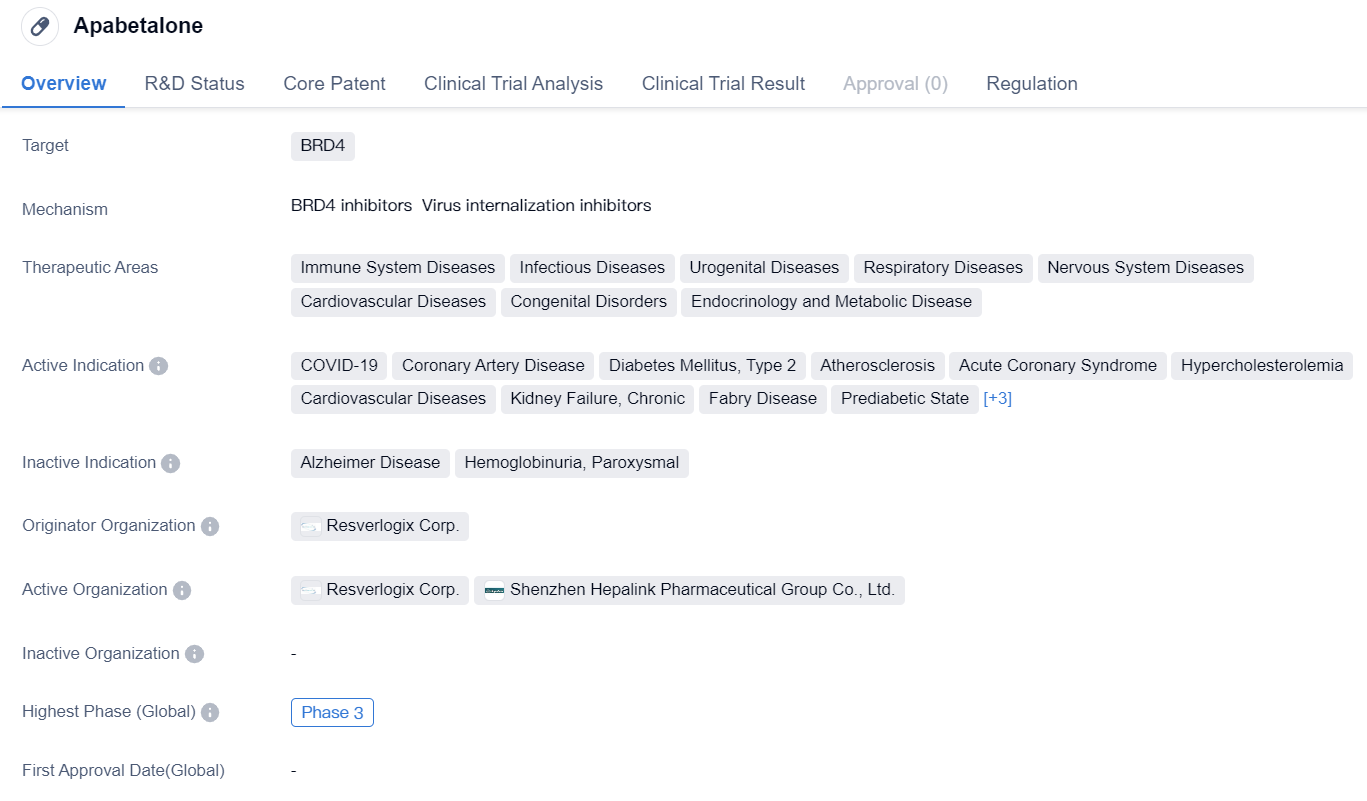Open the COVID-19 indication tag
The height and width of the screenshot is (801, 1367).
tap(339, 365)
